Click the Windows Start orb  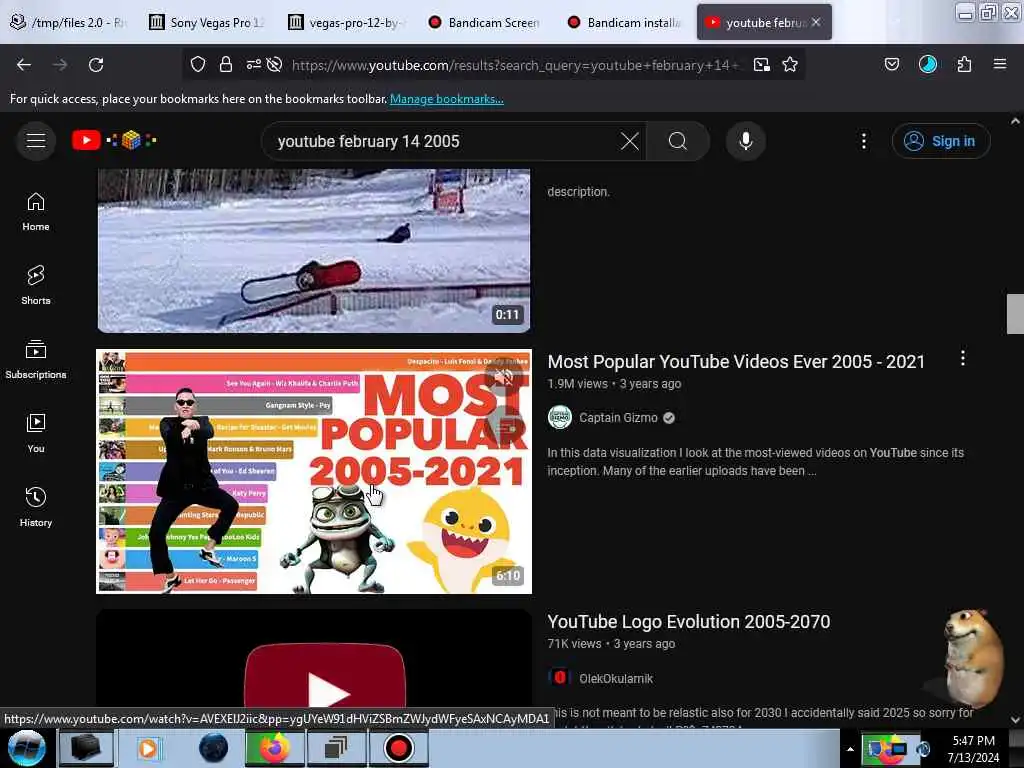click(x=27, y=748)
